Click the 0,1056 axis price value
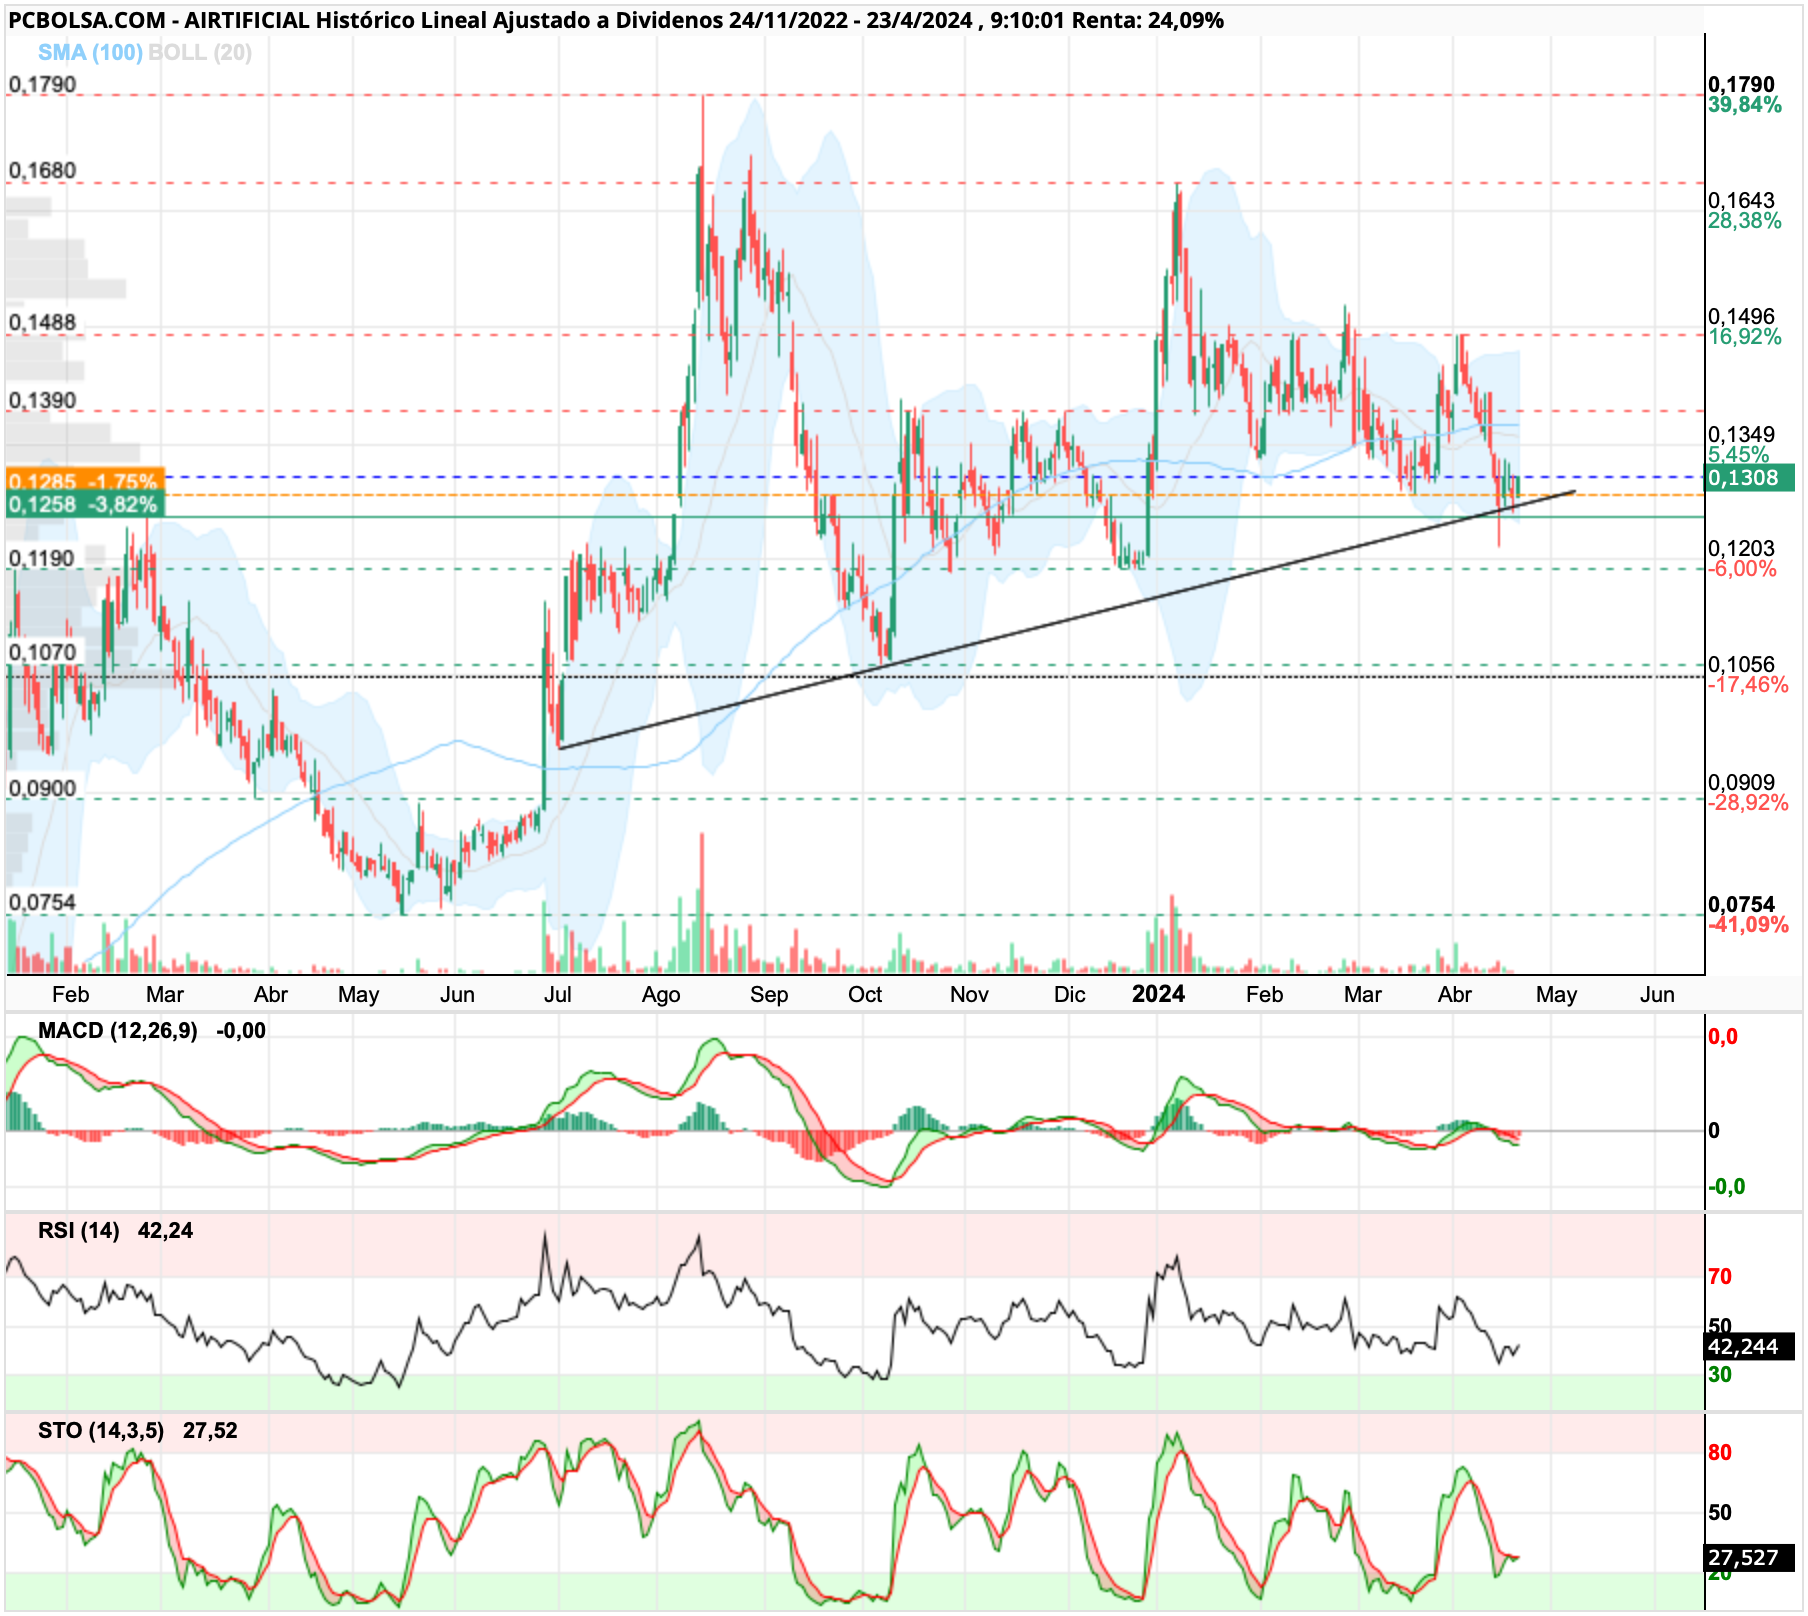1808x1616 pixels. [x=1741, y=664]
